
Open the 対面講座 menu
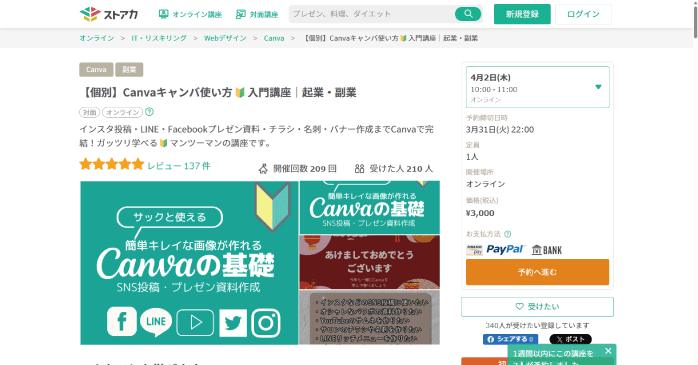(x=257, y=14)
